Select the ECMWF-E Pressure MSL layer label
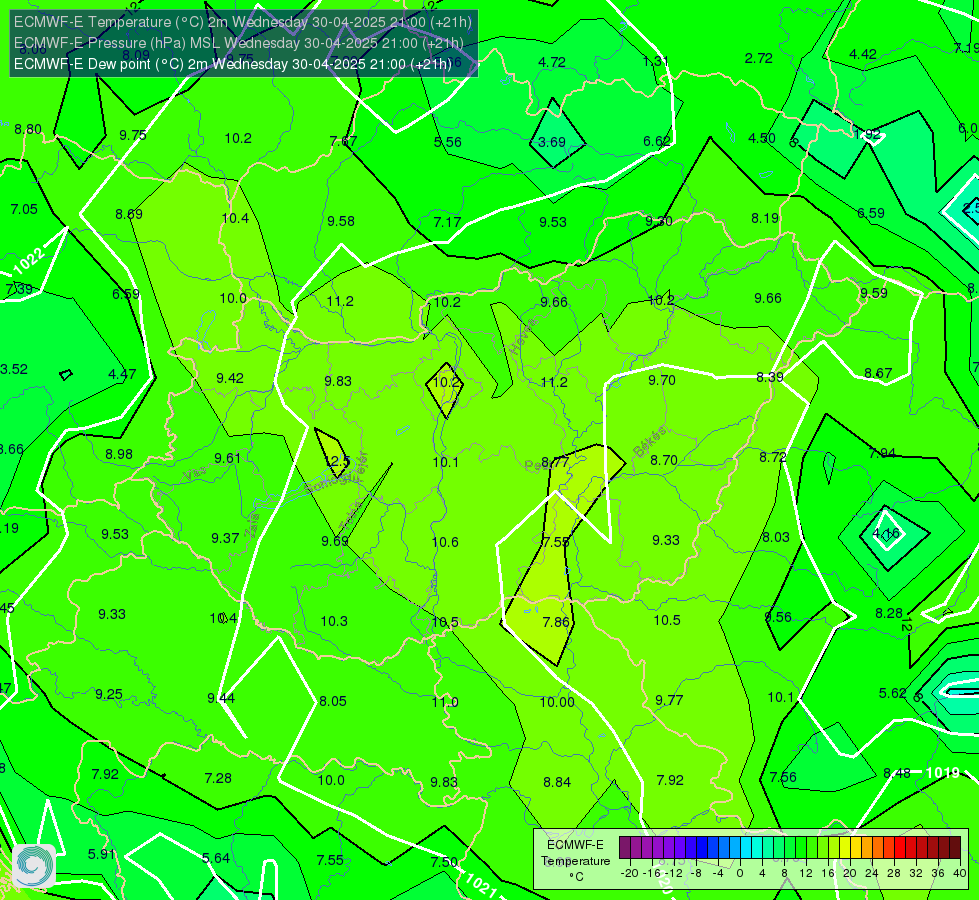Viewport: 979px width, 900px height. 239,43
